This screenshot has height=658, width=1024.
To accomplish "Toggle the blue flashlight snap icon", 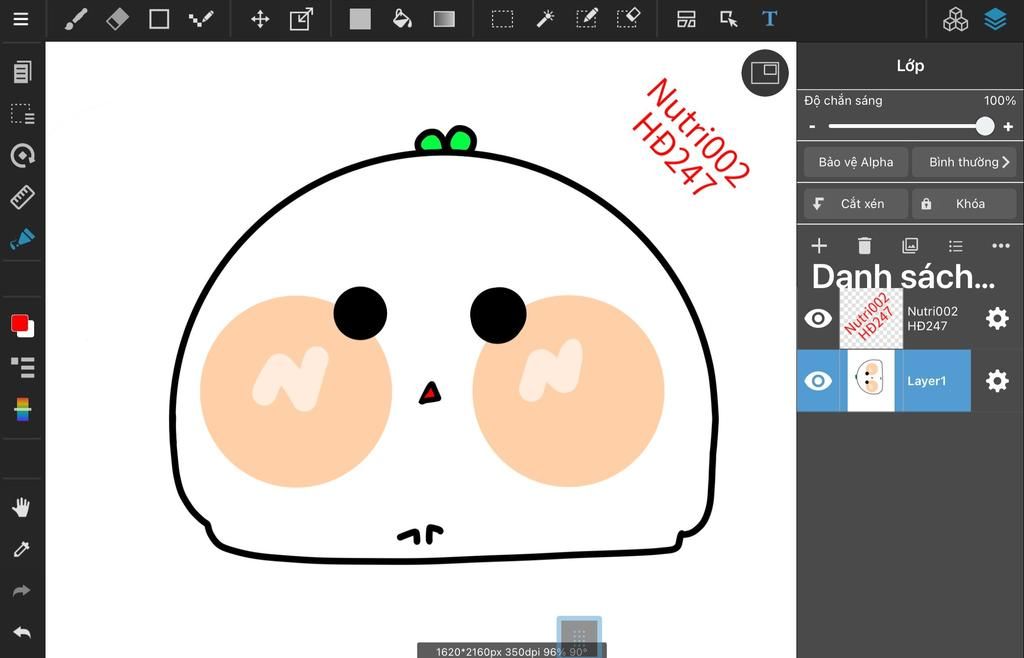I will (22, 238).
